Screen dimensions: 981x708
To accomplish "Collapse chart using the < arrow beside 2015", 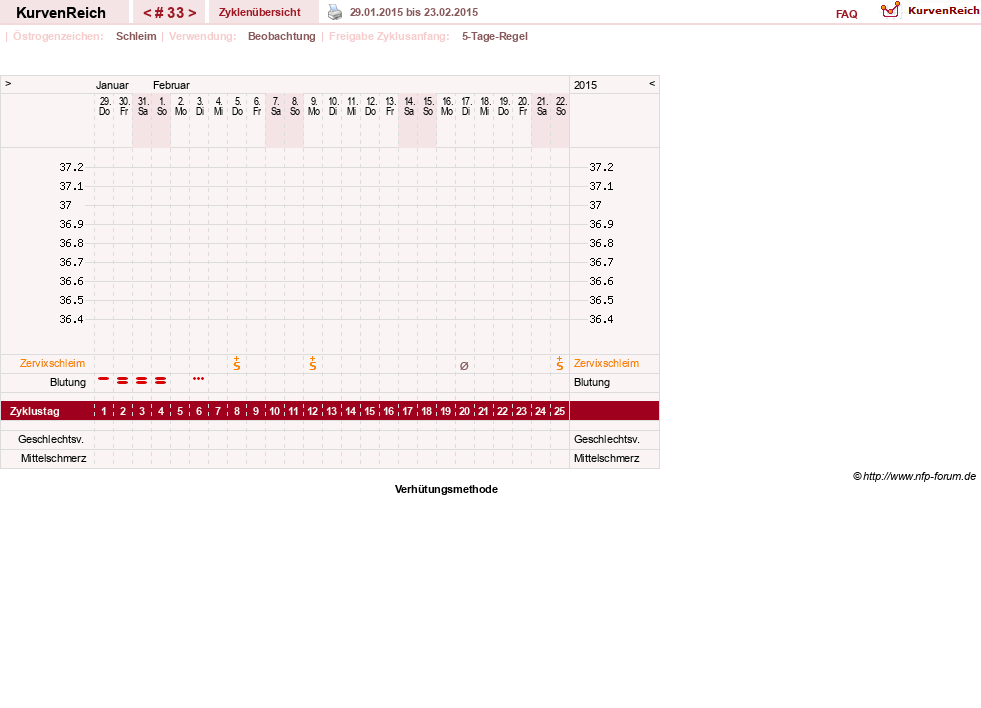I will click(652, 83).
